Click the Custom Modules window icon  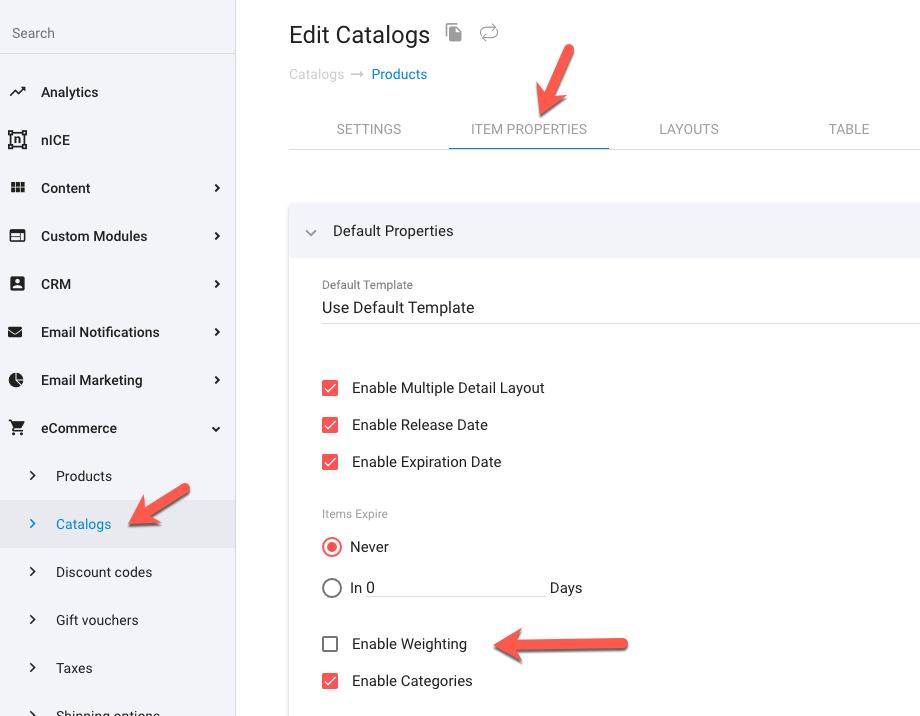point(18,236)
